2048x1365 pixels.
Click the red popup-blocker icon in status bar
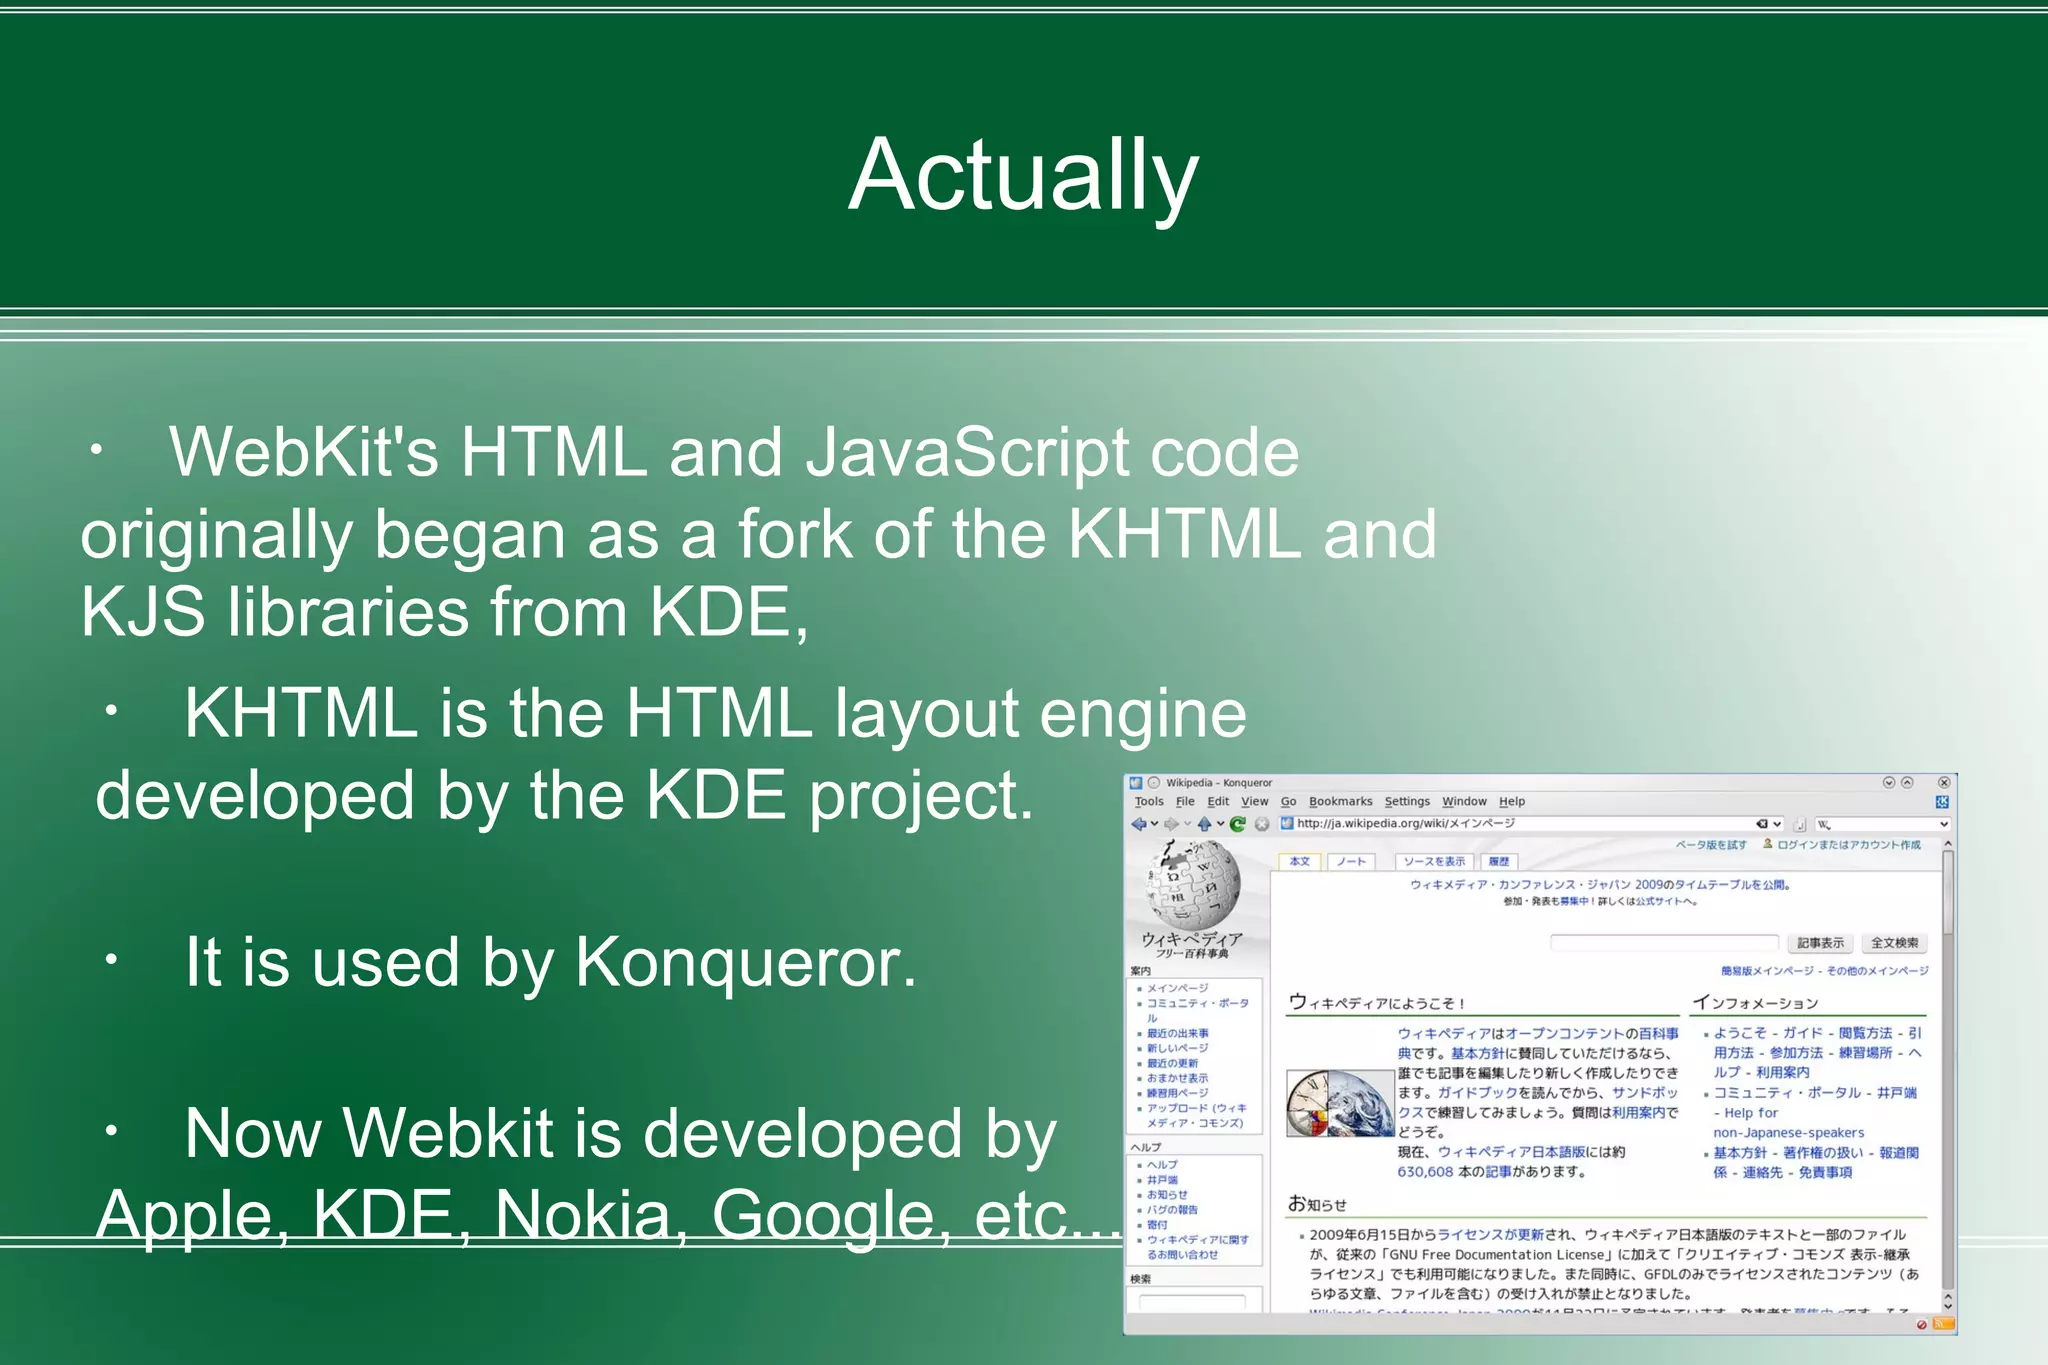1922,1325
